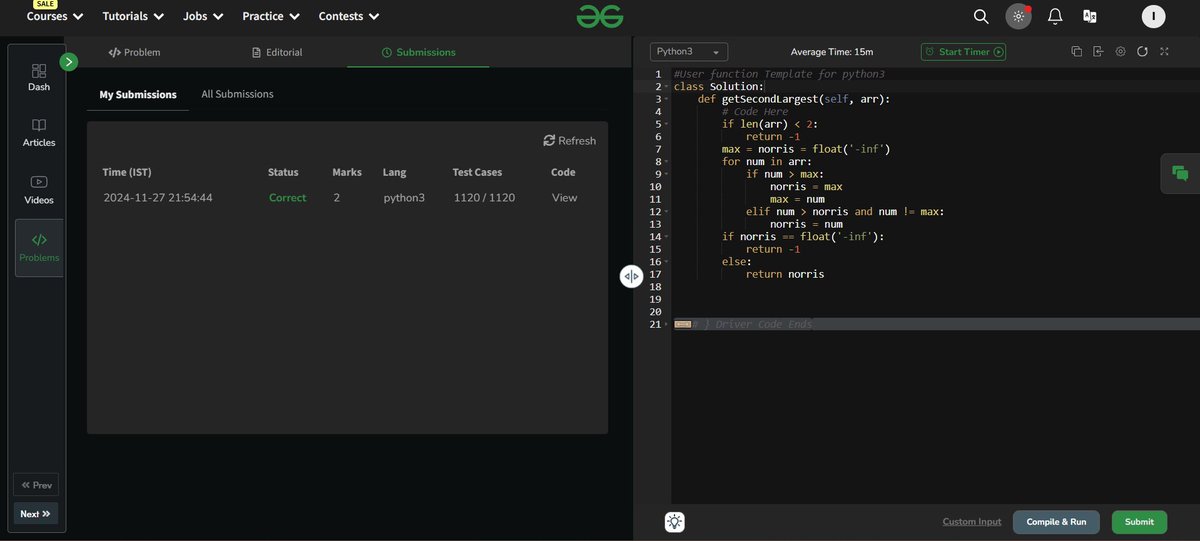The image size is (1200, 541).
Task: Select the My Submissions tab
Action: pos(138,95)
